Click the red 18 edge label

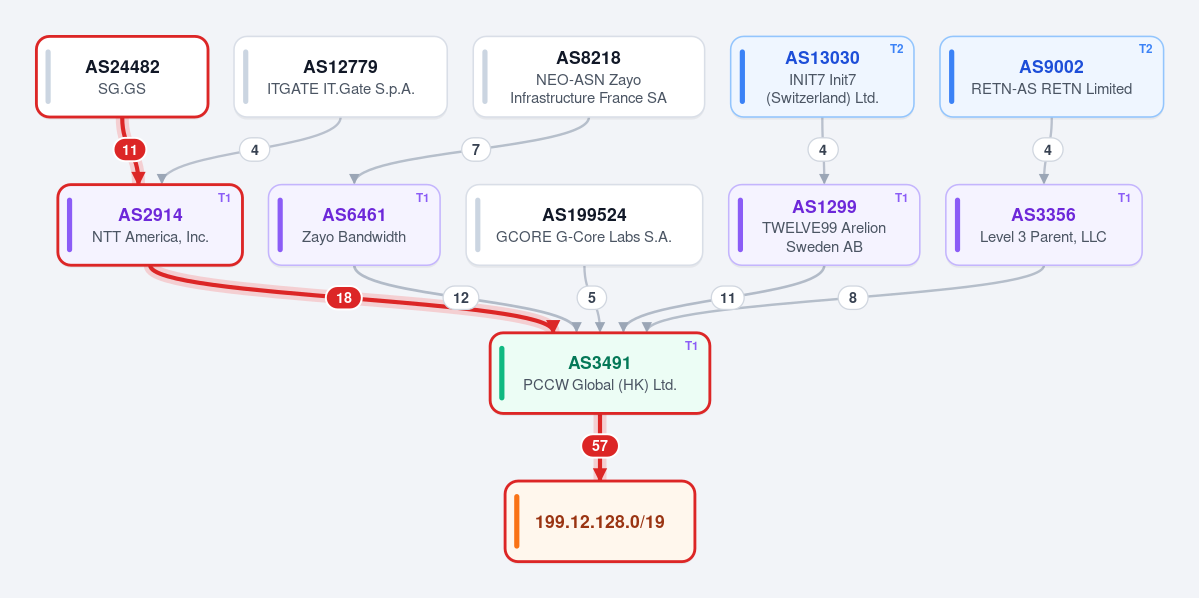tap(344, 298)
